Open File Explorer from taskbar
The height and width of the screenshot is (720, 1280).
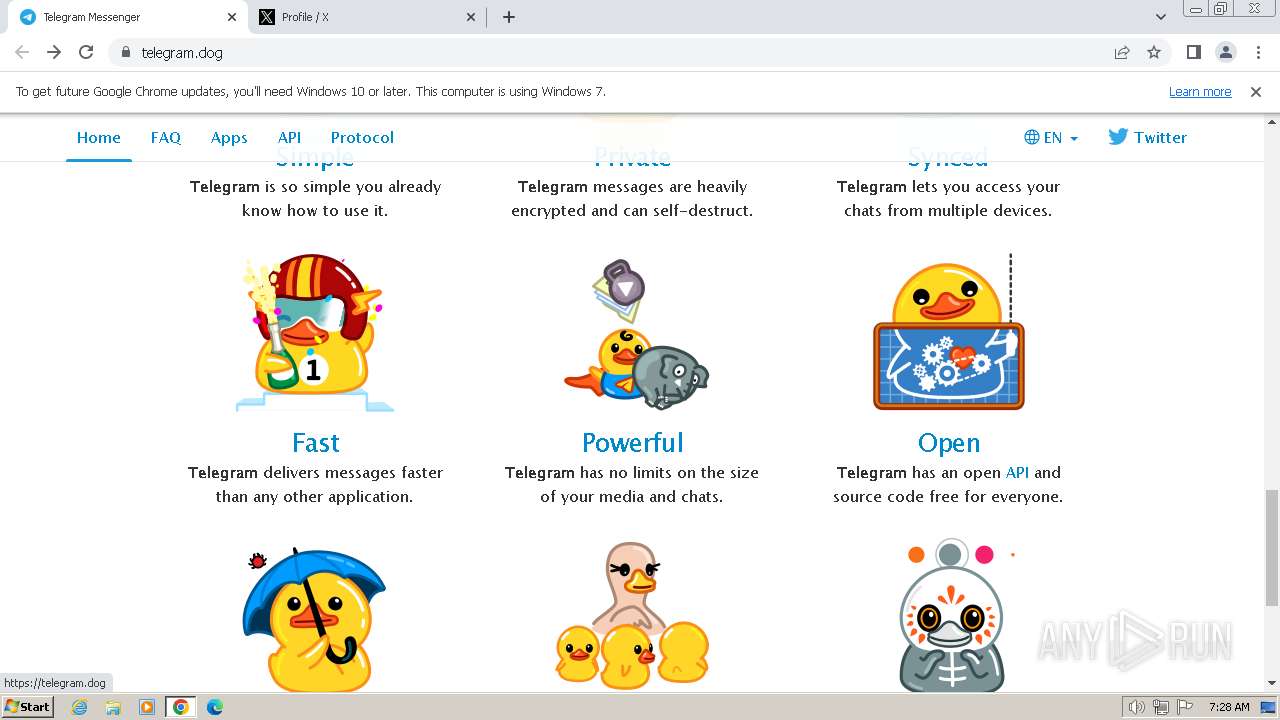pyautogui.click(x=113, y=707)
